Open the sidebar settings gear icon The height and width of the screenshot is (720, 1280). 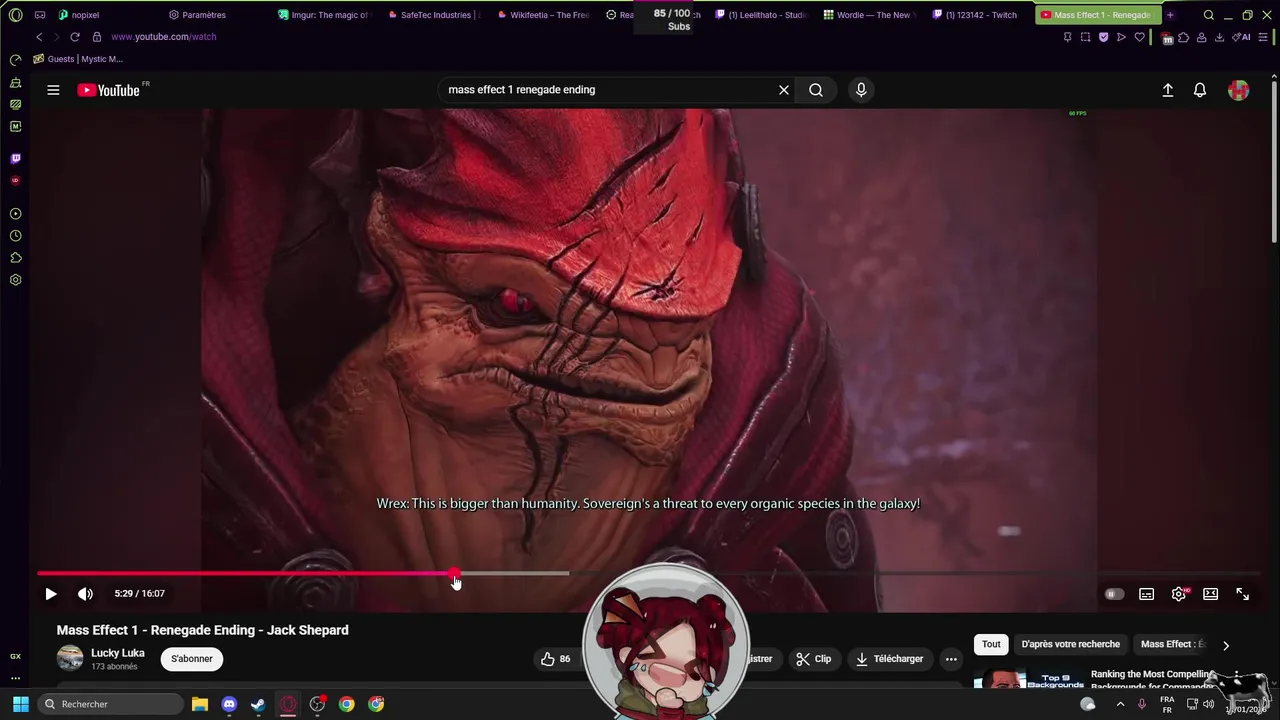click(x=15, y=280)
